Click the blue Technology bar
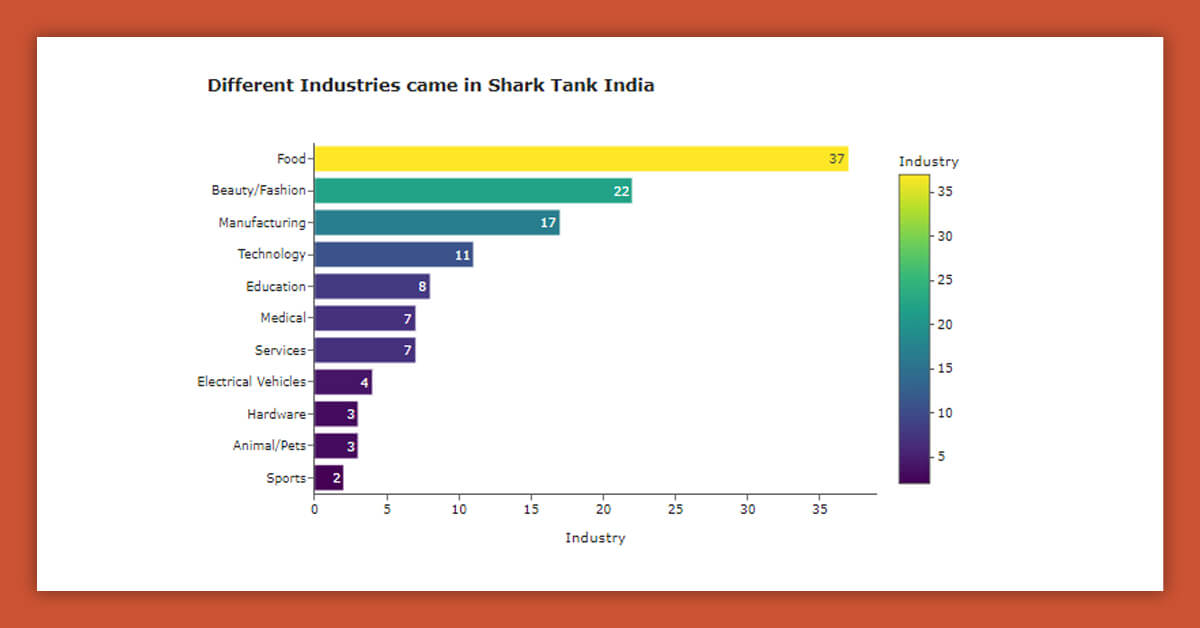Screen dimensions: 1200x628 [393, 255]
